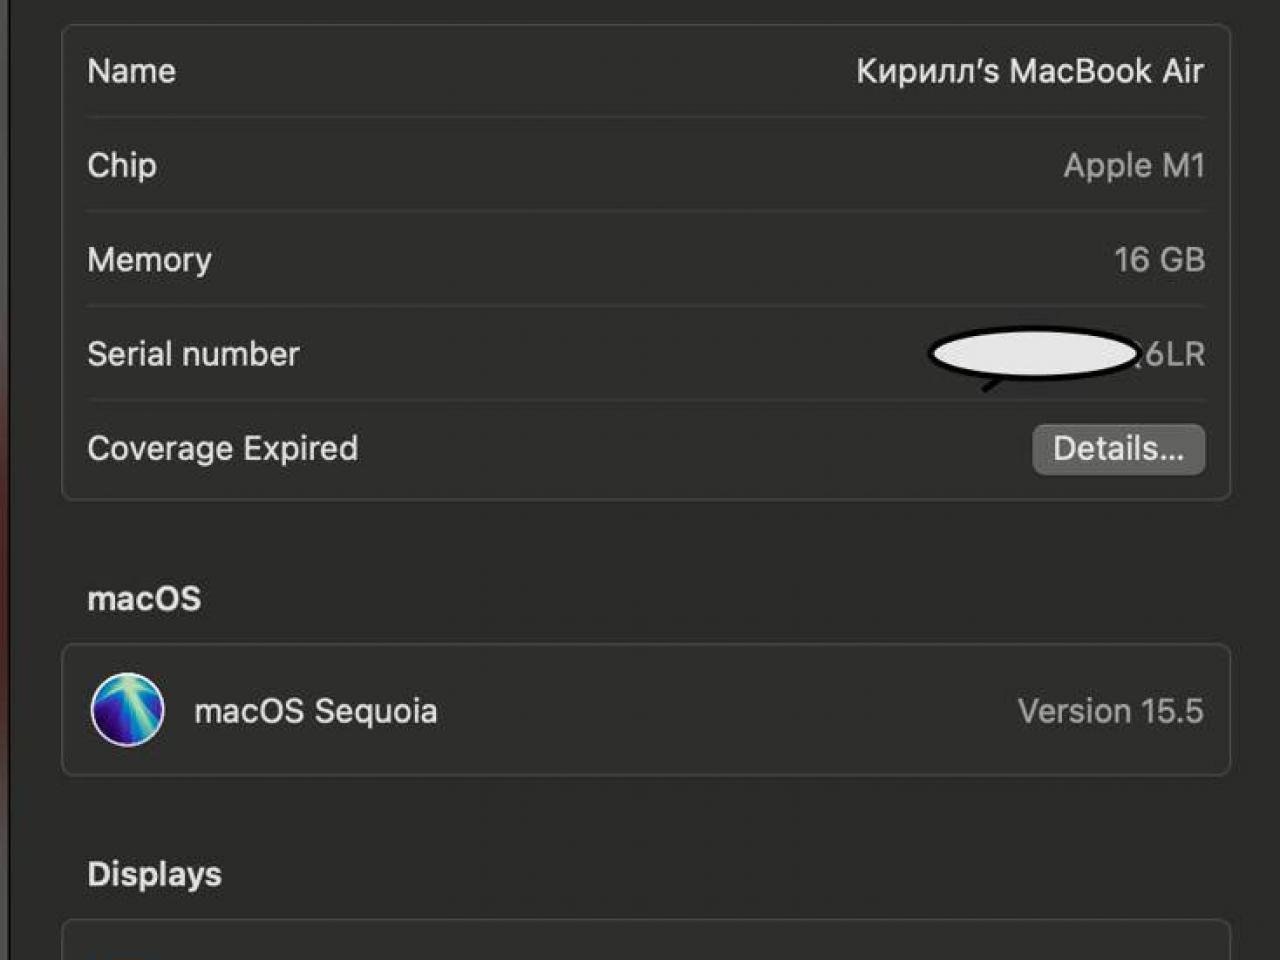Image resolution: width=1280 pixels, height=960 pixels.
Task: Select the computer name Кирилл's MacBook Air
Action: [1030, 71]
